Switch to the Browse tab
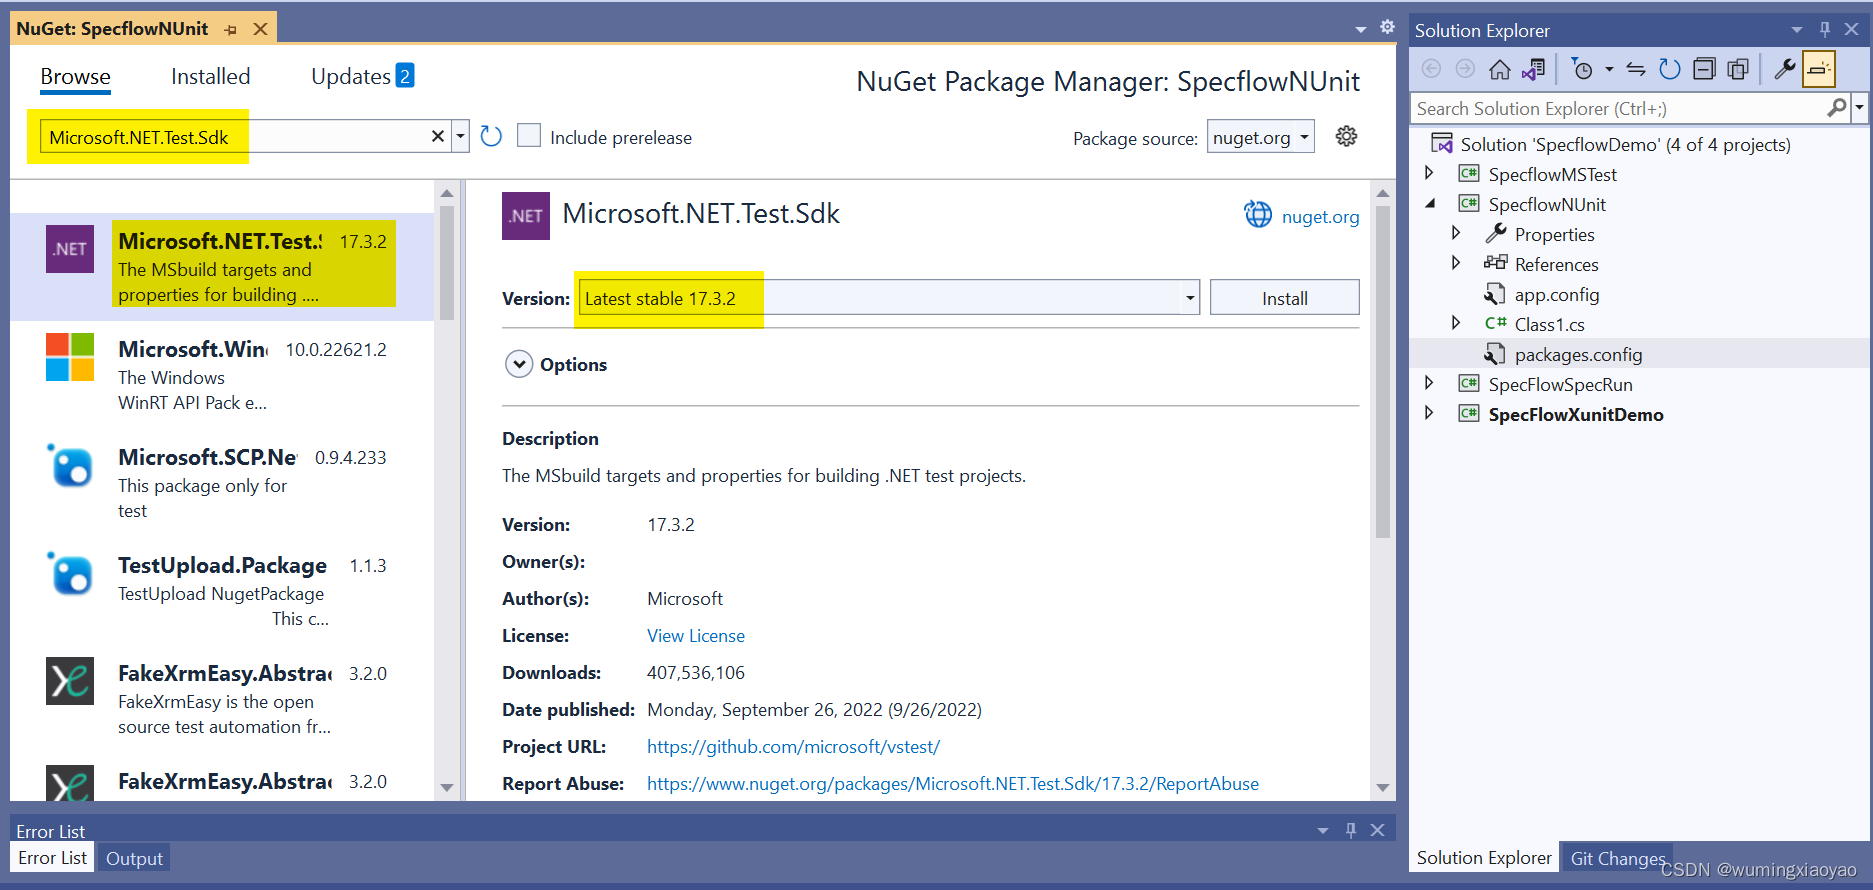The image size is (1873, 890). (75, 77)
